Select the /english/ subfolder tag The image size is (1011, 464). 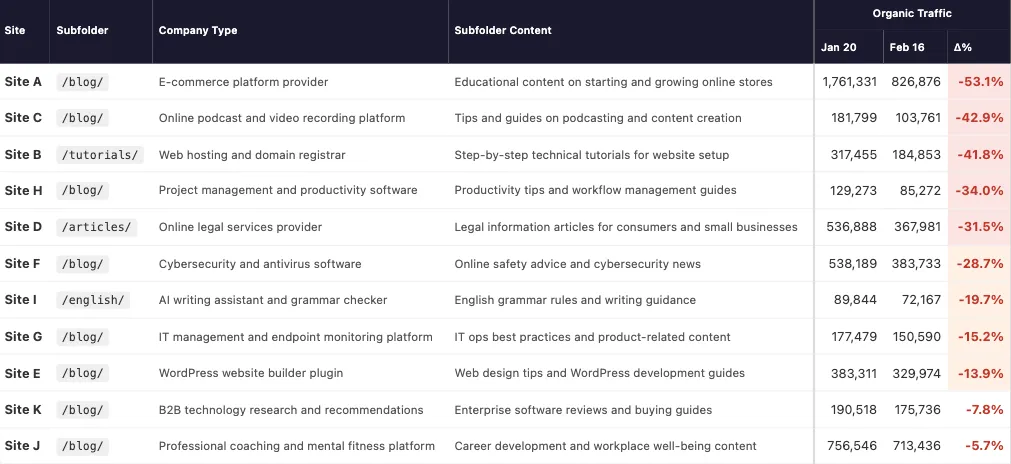93,300
